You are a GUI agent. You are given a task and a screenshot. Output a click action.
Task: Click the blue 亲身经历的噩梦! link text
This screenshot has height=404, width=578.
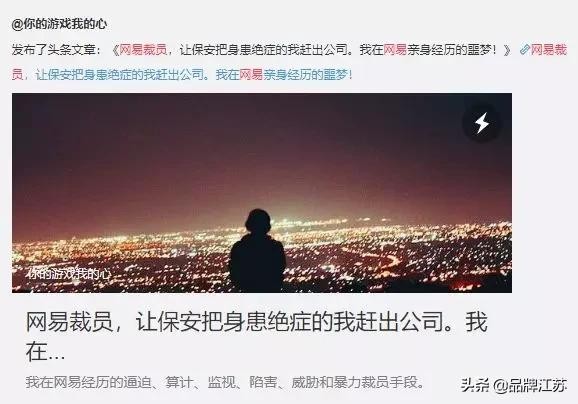(308, 75)
